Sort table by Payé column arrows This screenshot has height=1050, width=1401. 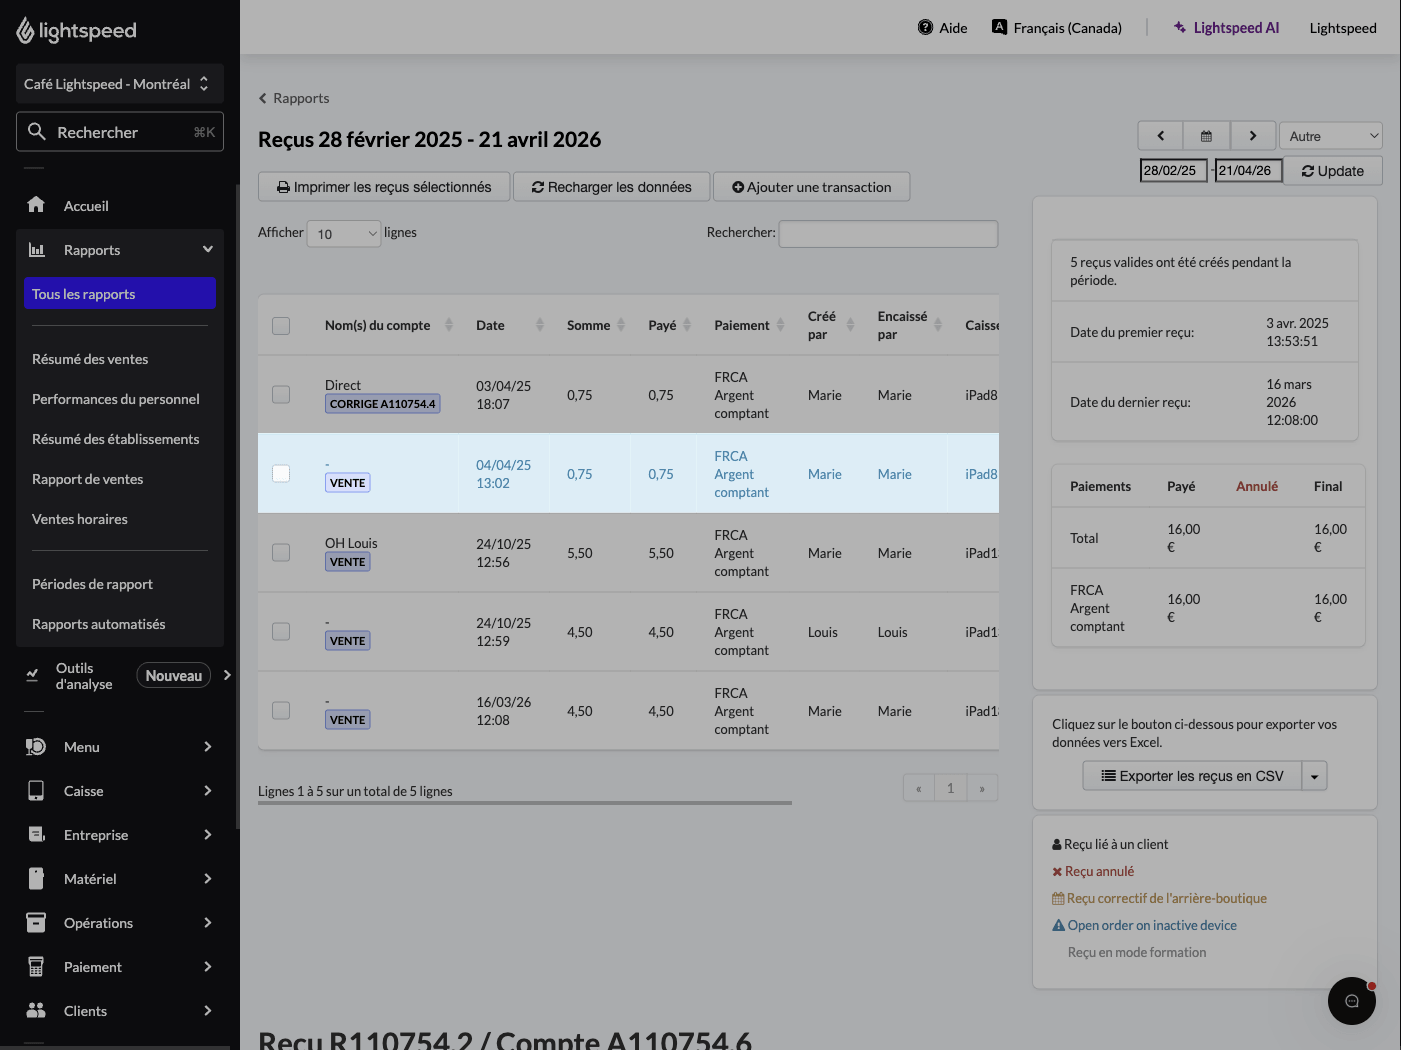pyautogui.click(x=687, y=325)
